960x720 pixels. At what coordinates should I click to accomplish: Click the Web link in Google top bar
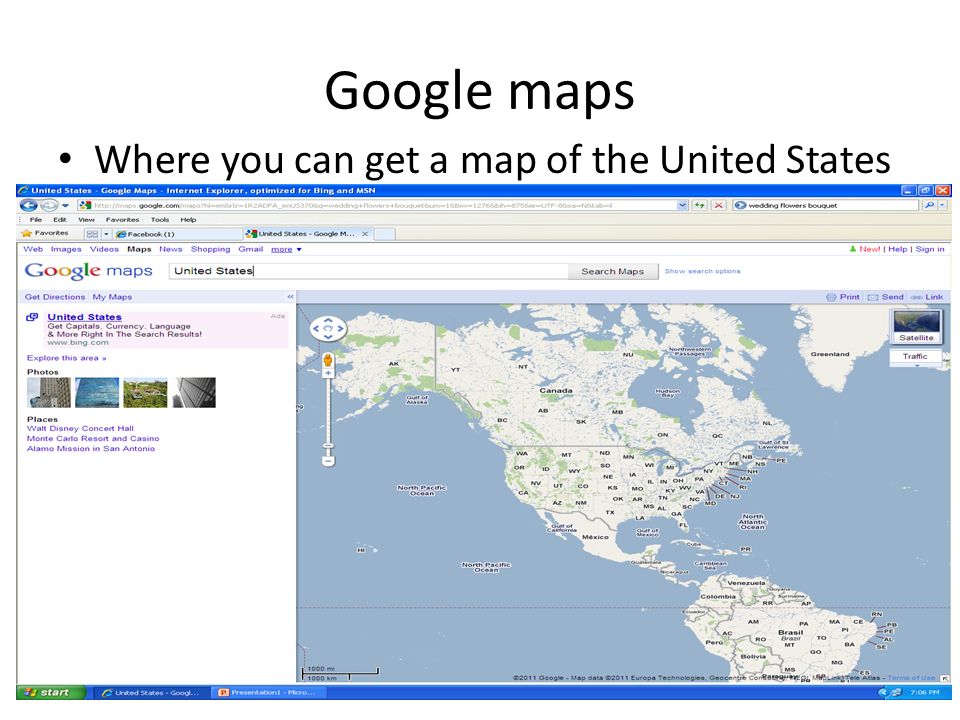point(33,249)
